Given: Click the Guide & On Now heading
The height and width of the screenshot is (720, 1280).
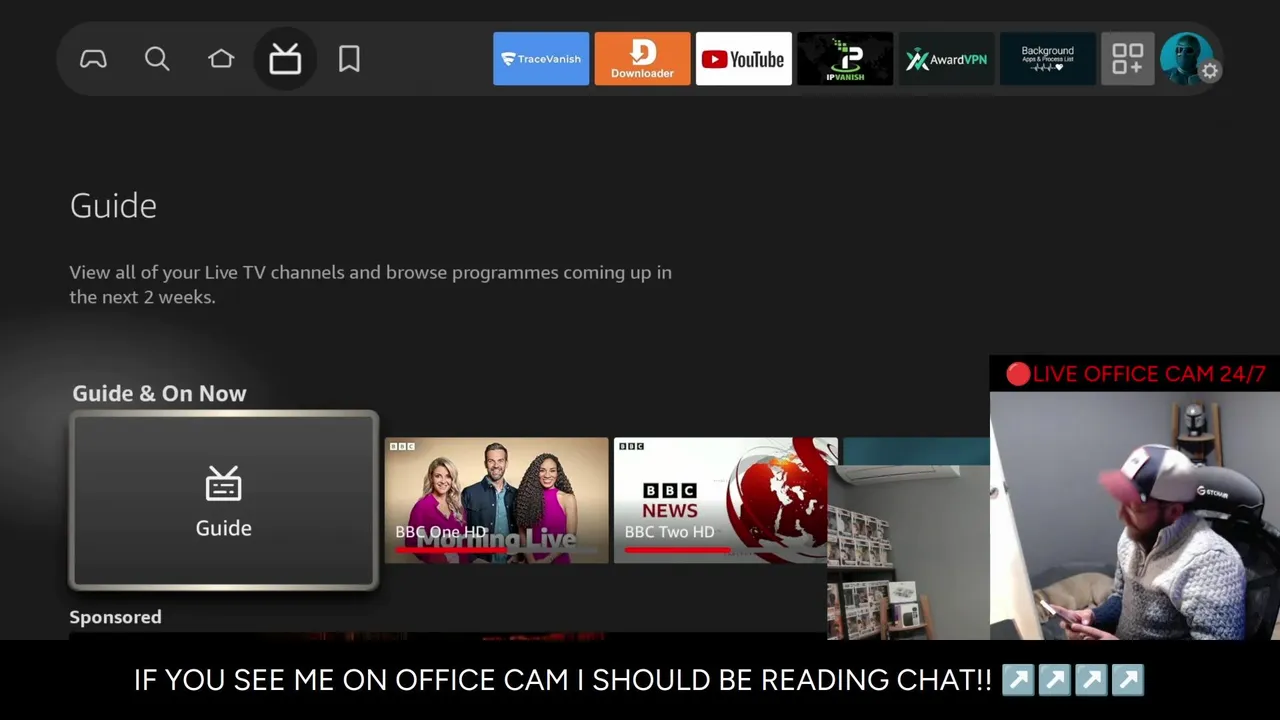Looking at the screenshot, I should point(159,393).
